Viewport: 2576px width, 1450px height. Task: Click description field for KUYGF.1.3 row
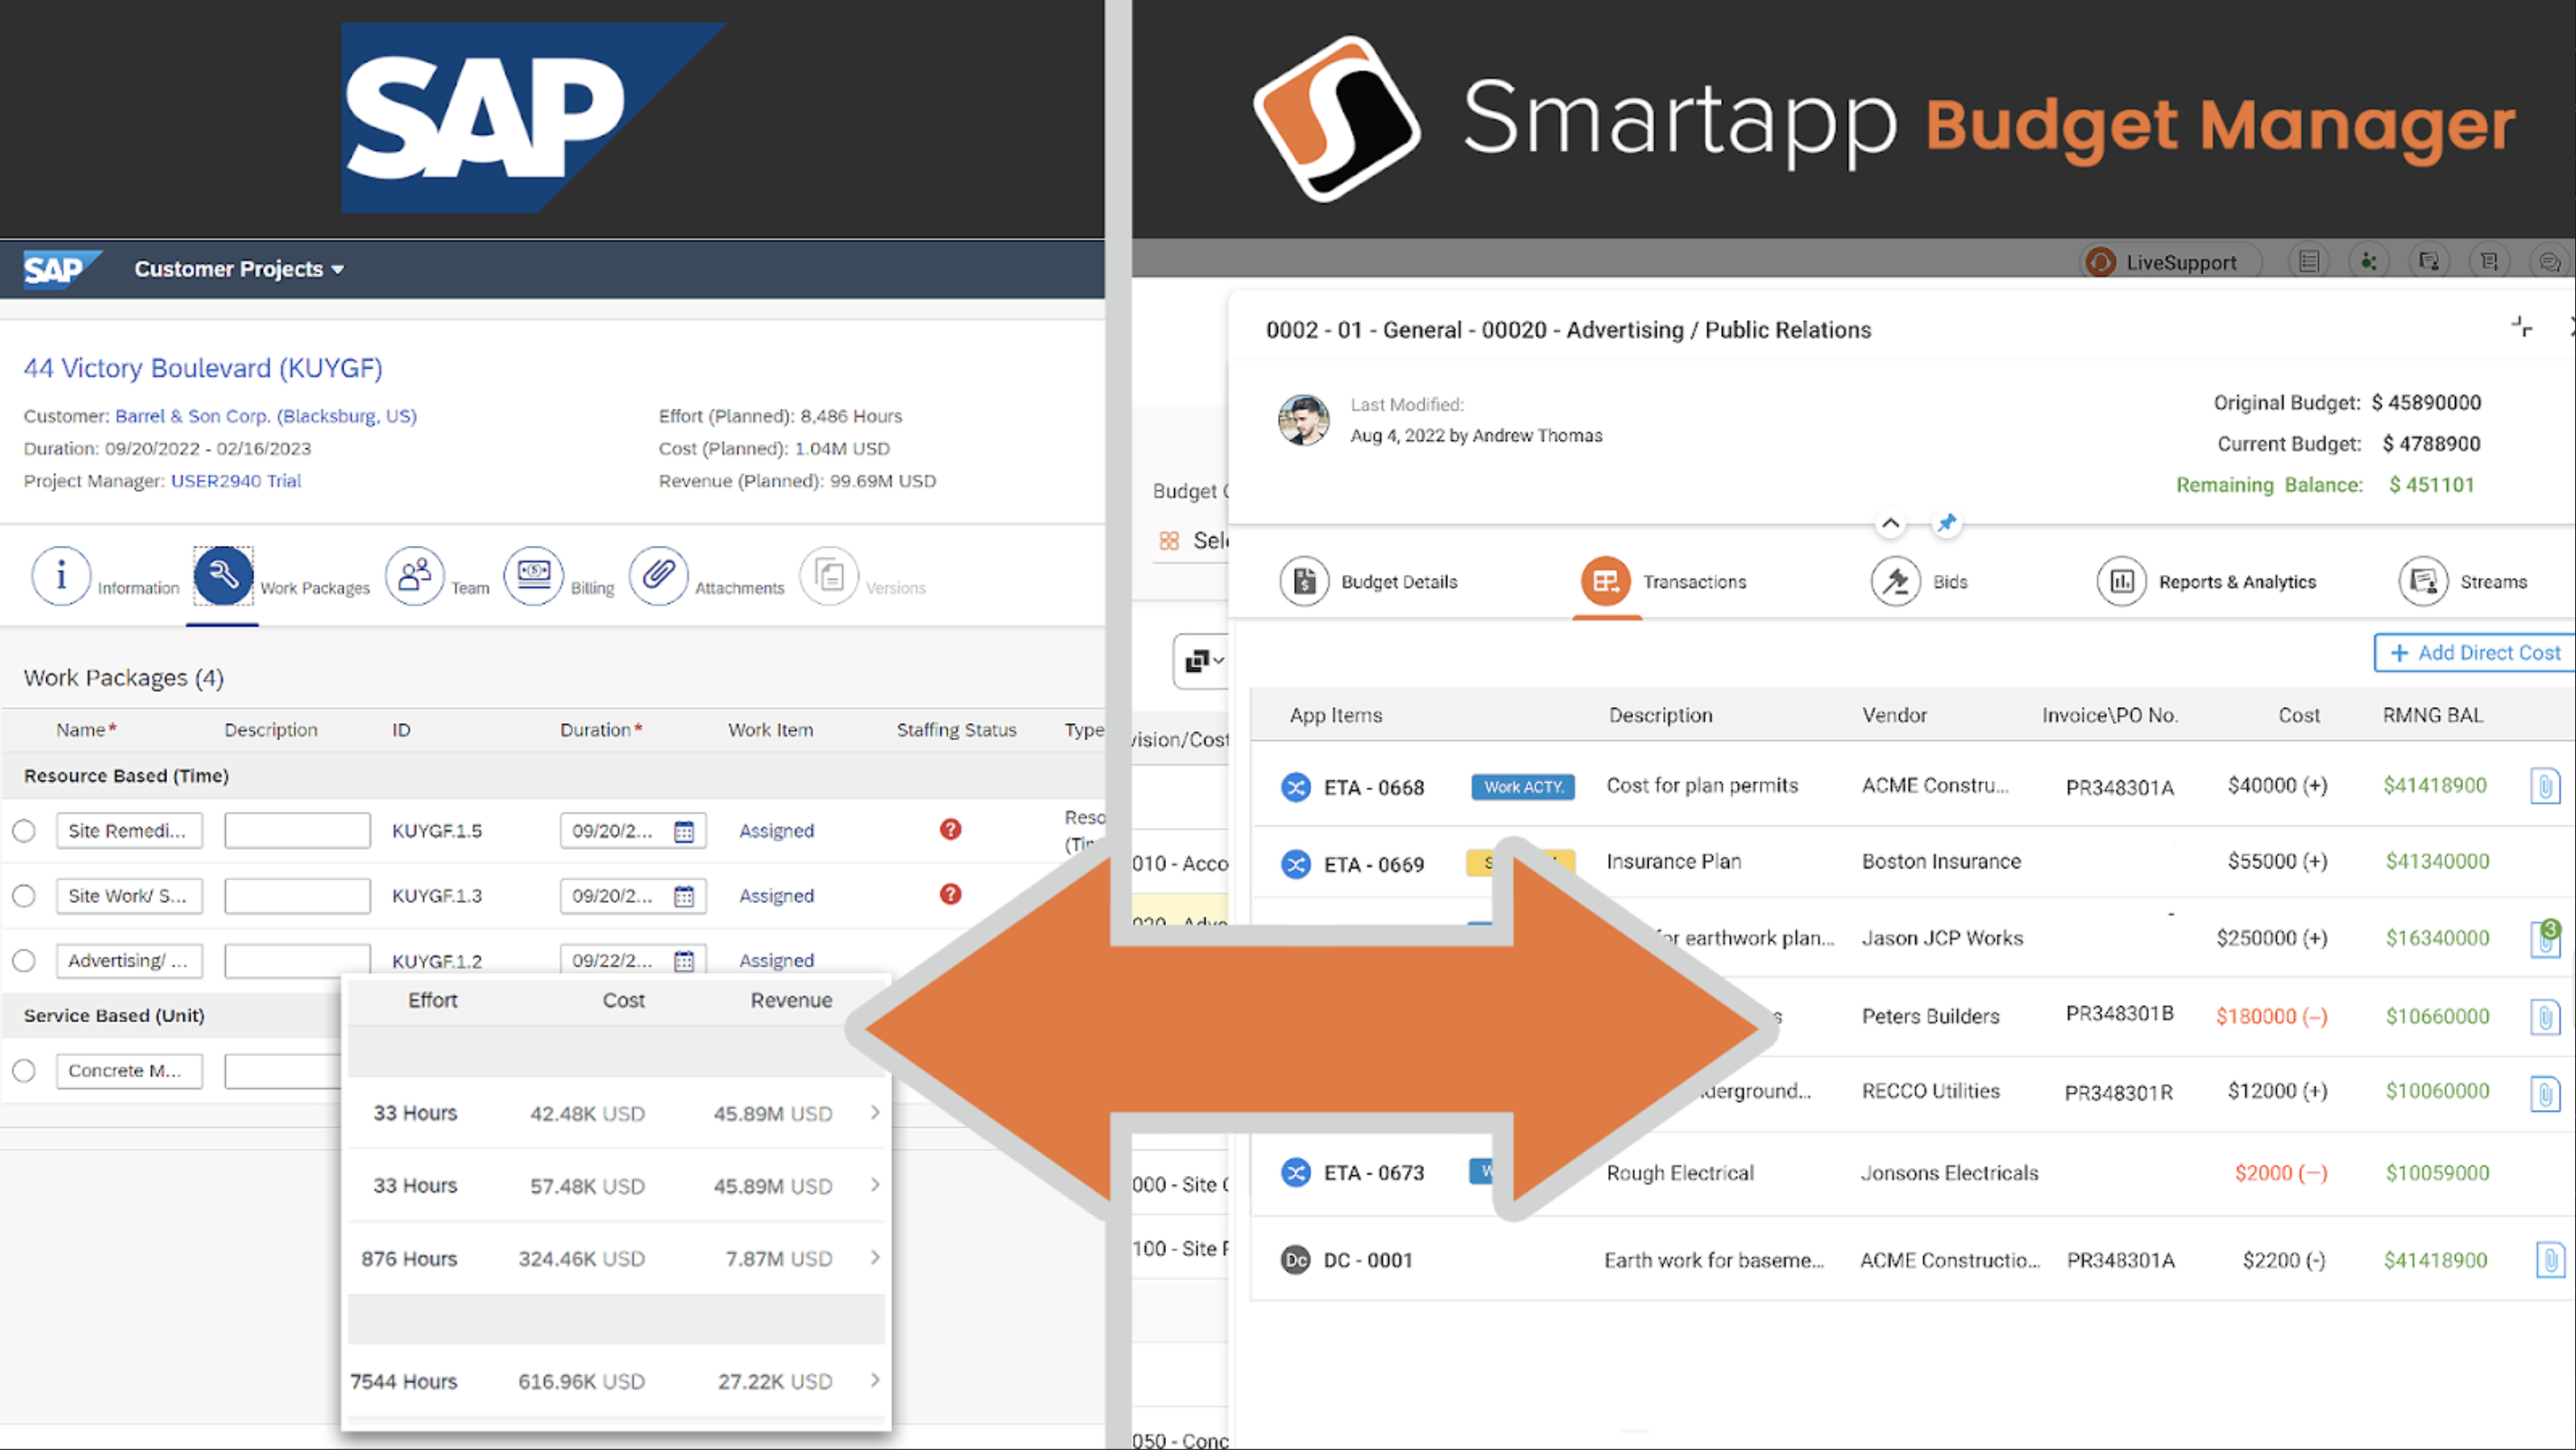coord(297,896)
